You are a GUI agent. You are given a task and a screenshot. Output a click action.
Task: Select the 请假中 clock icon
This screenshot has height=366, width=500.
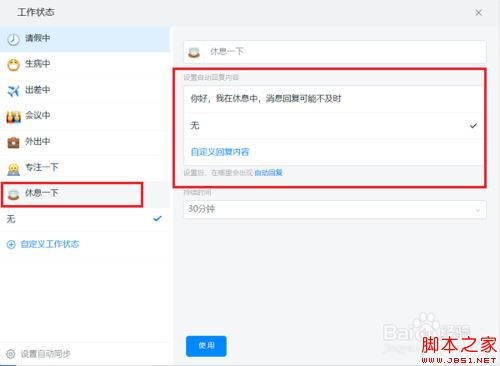pyautogui.click(x=13, y=39)
